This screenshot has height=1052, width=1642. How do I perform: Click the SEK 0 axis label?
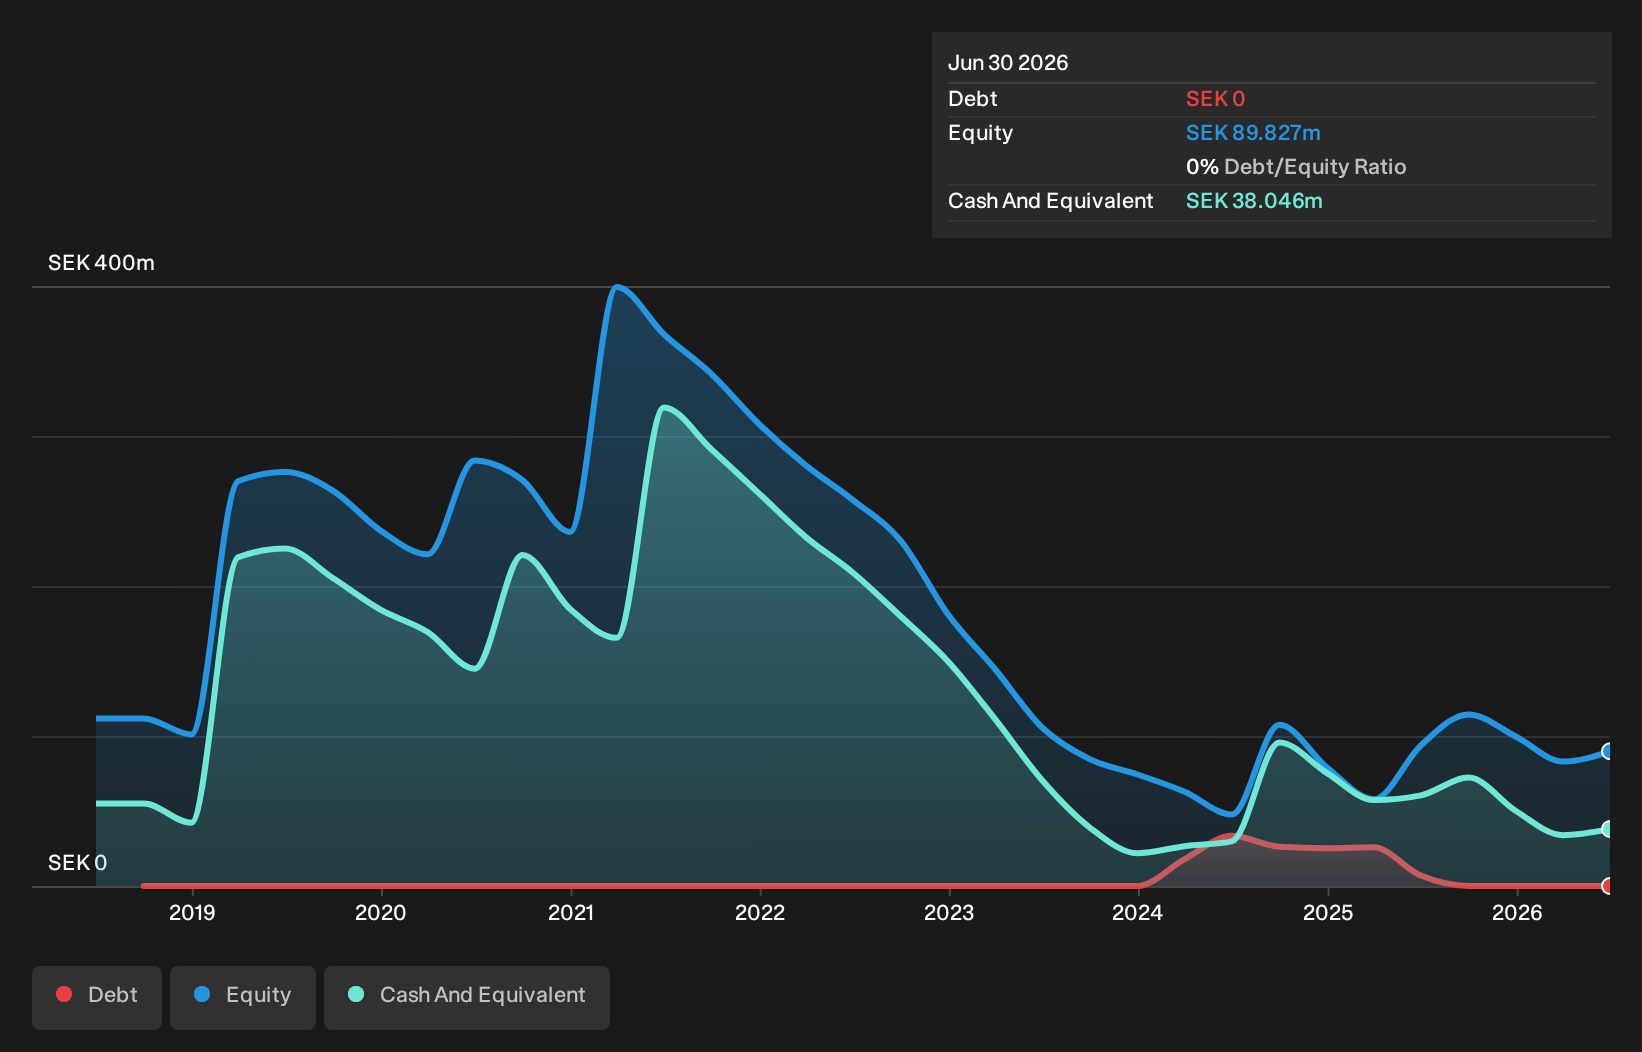pyautogui.click(x=77, y=863)
